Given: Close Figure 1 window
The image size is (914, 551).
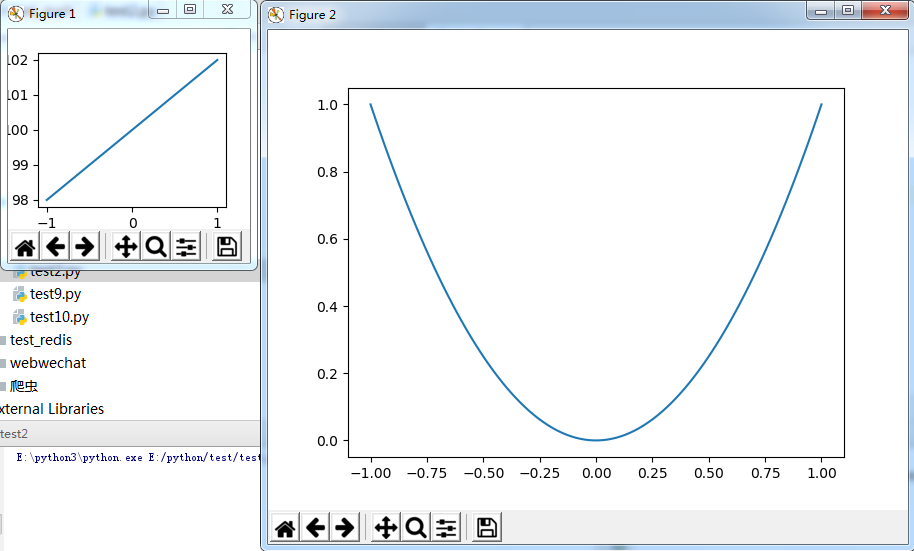Looking at the screenshot, I should click(x=227, y=9).
